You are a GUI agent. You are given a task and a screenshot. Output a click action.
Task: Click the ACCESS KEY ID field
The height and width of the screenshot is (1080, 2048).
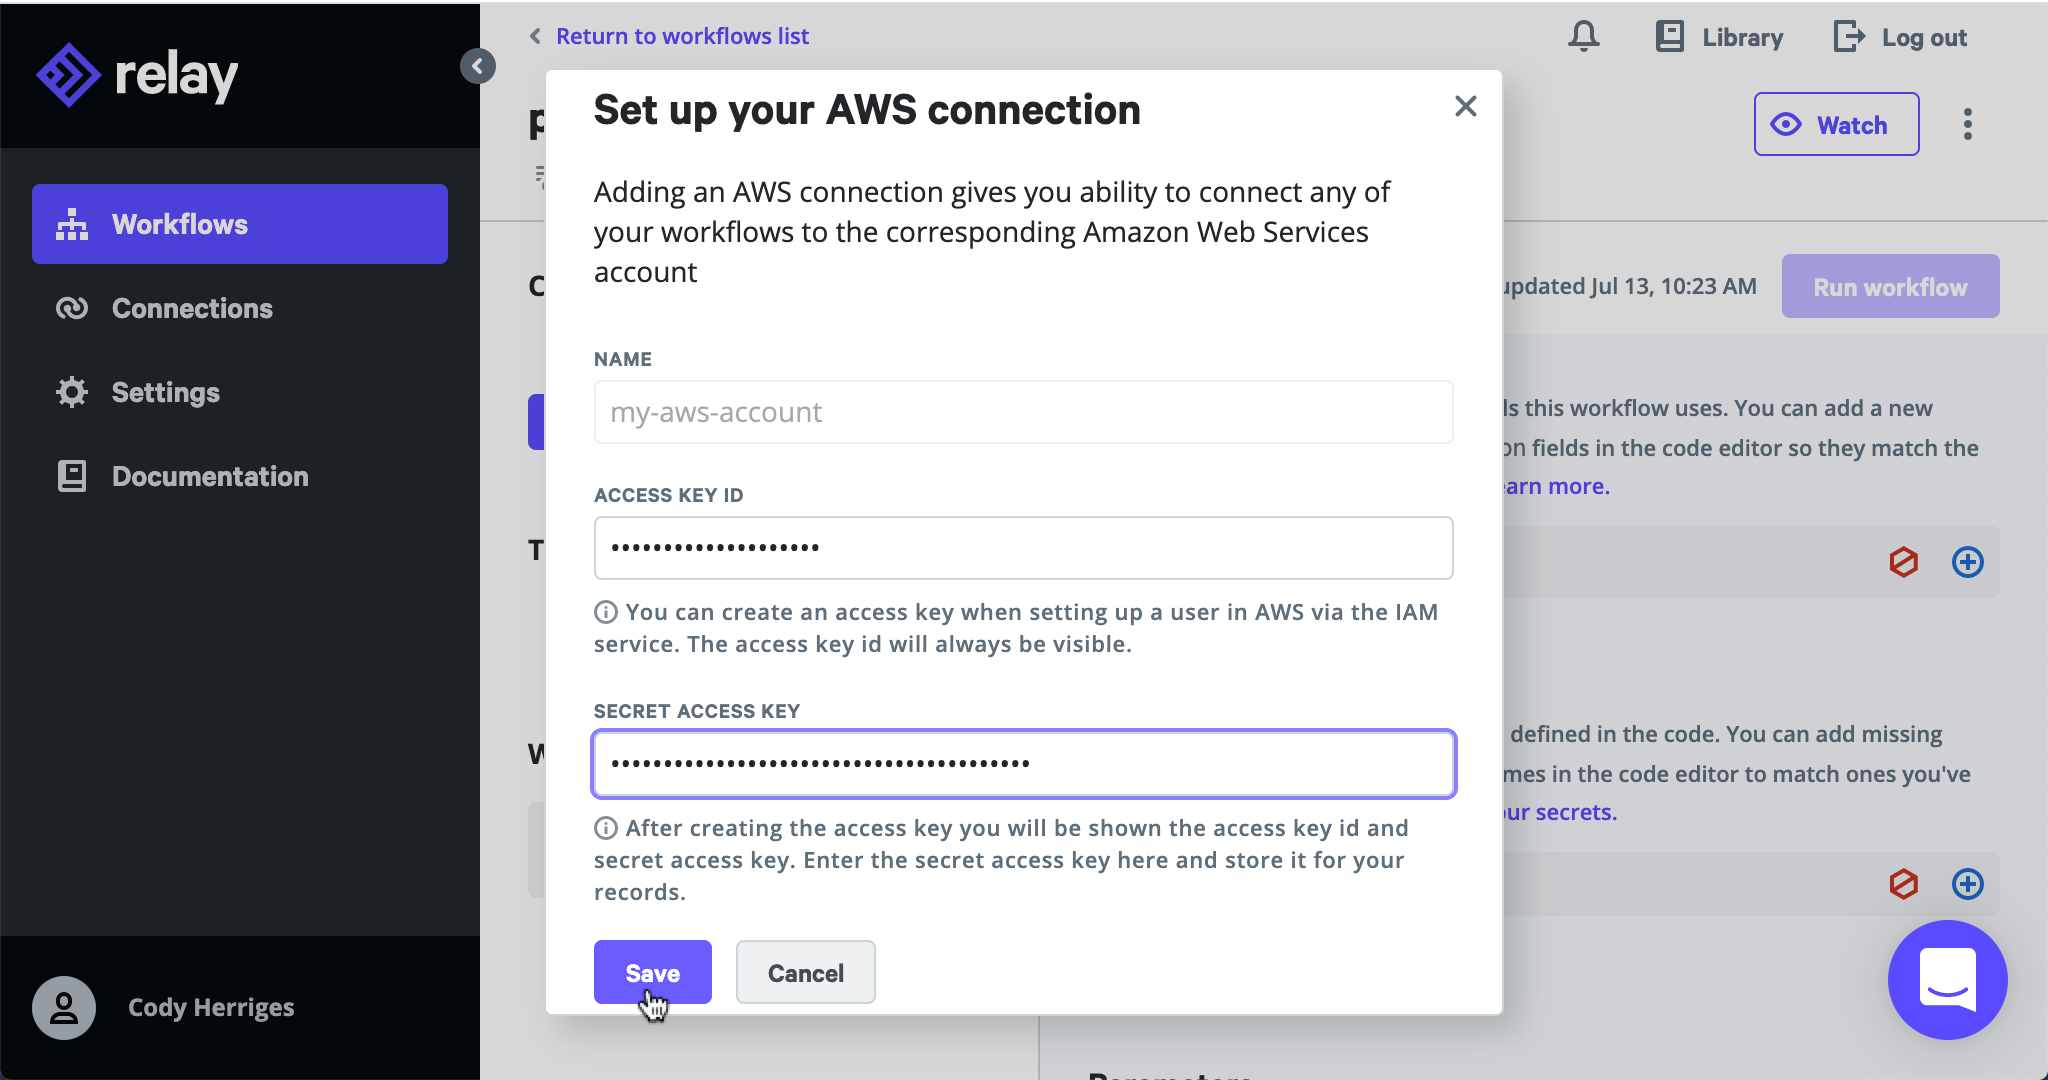click(x=1024, y=547)
